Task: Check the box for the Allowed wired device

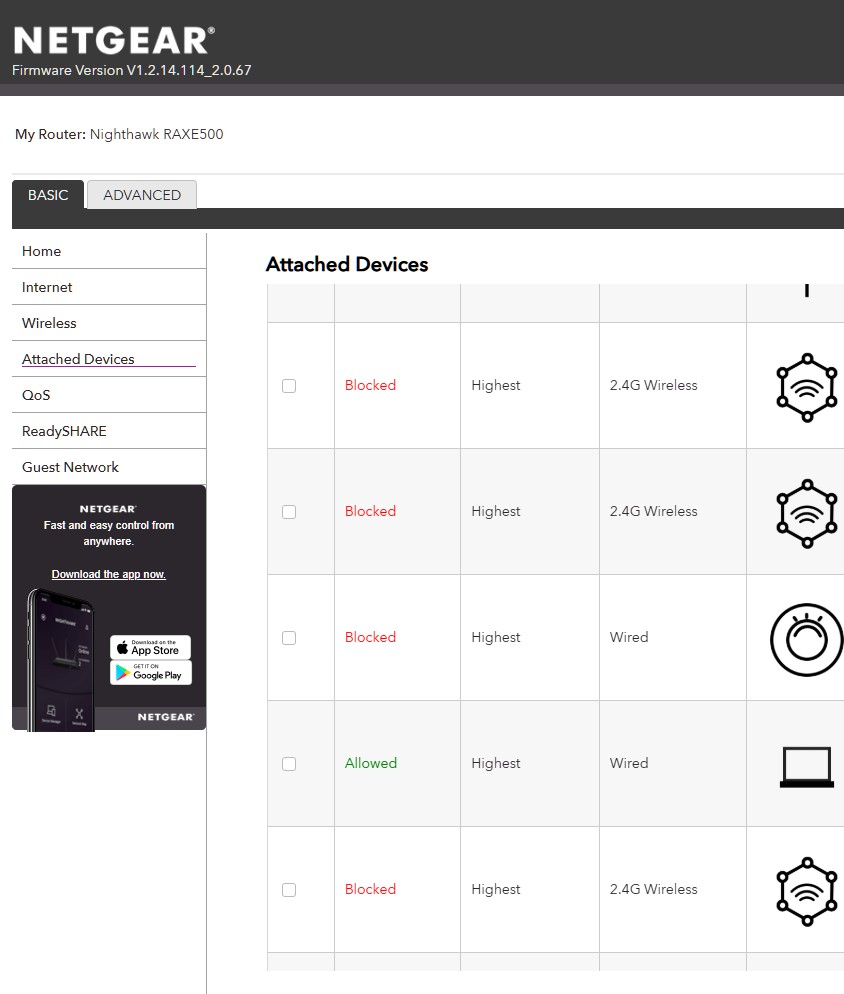Action: [289, 764]
